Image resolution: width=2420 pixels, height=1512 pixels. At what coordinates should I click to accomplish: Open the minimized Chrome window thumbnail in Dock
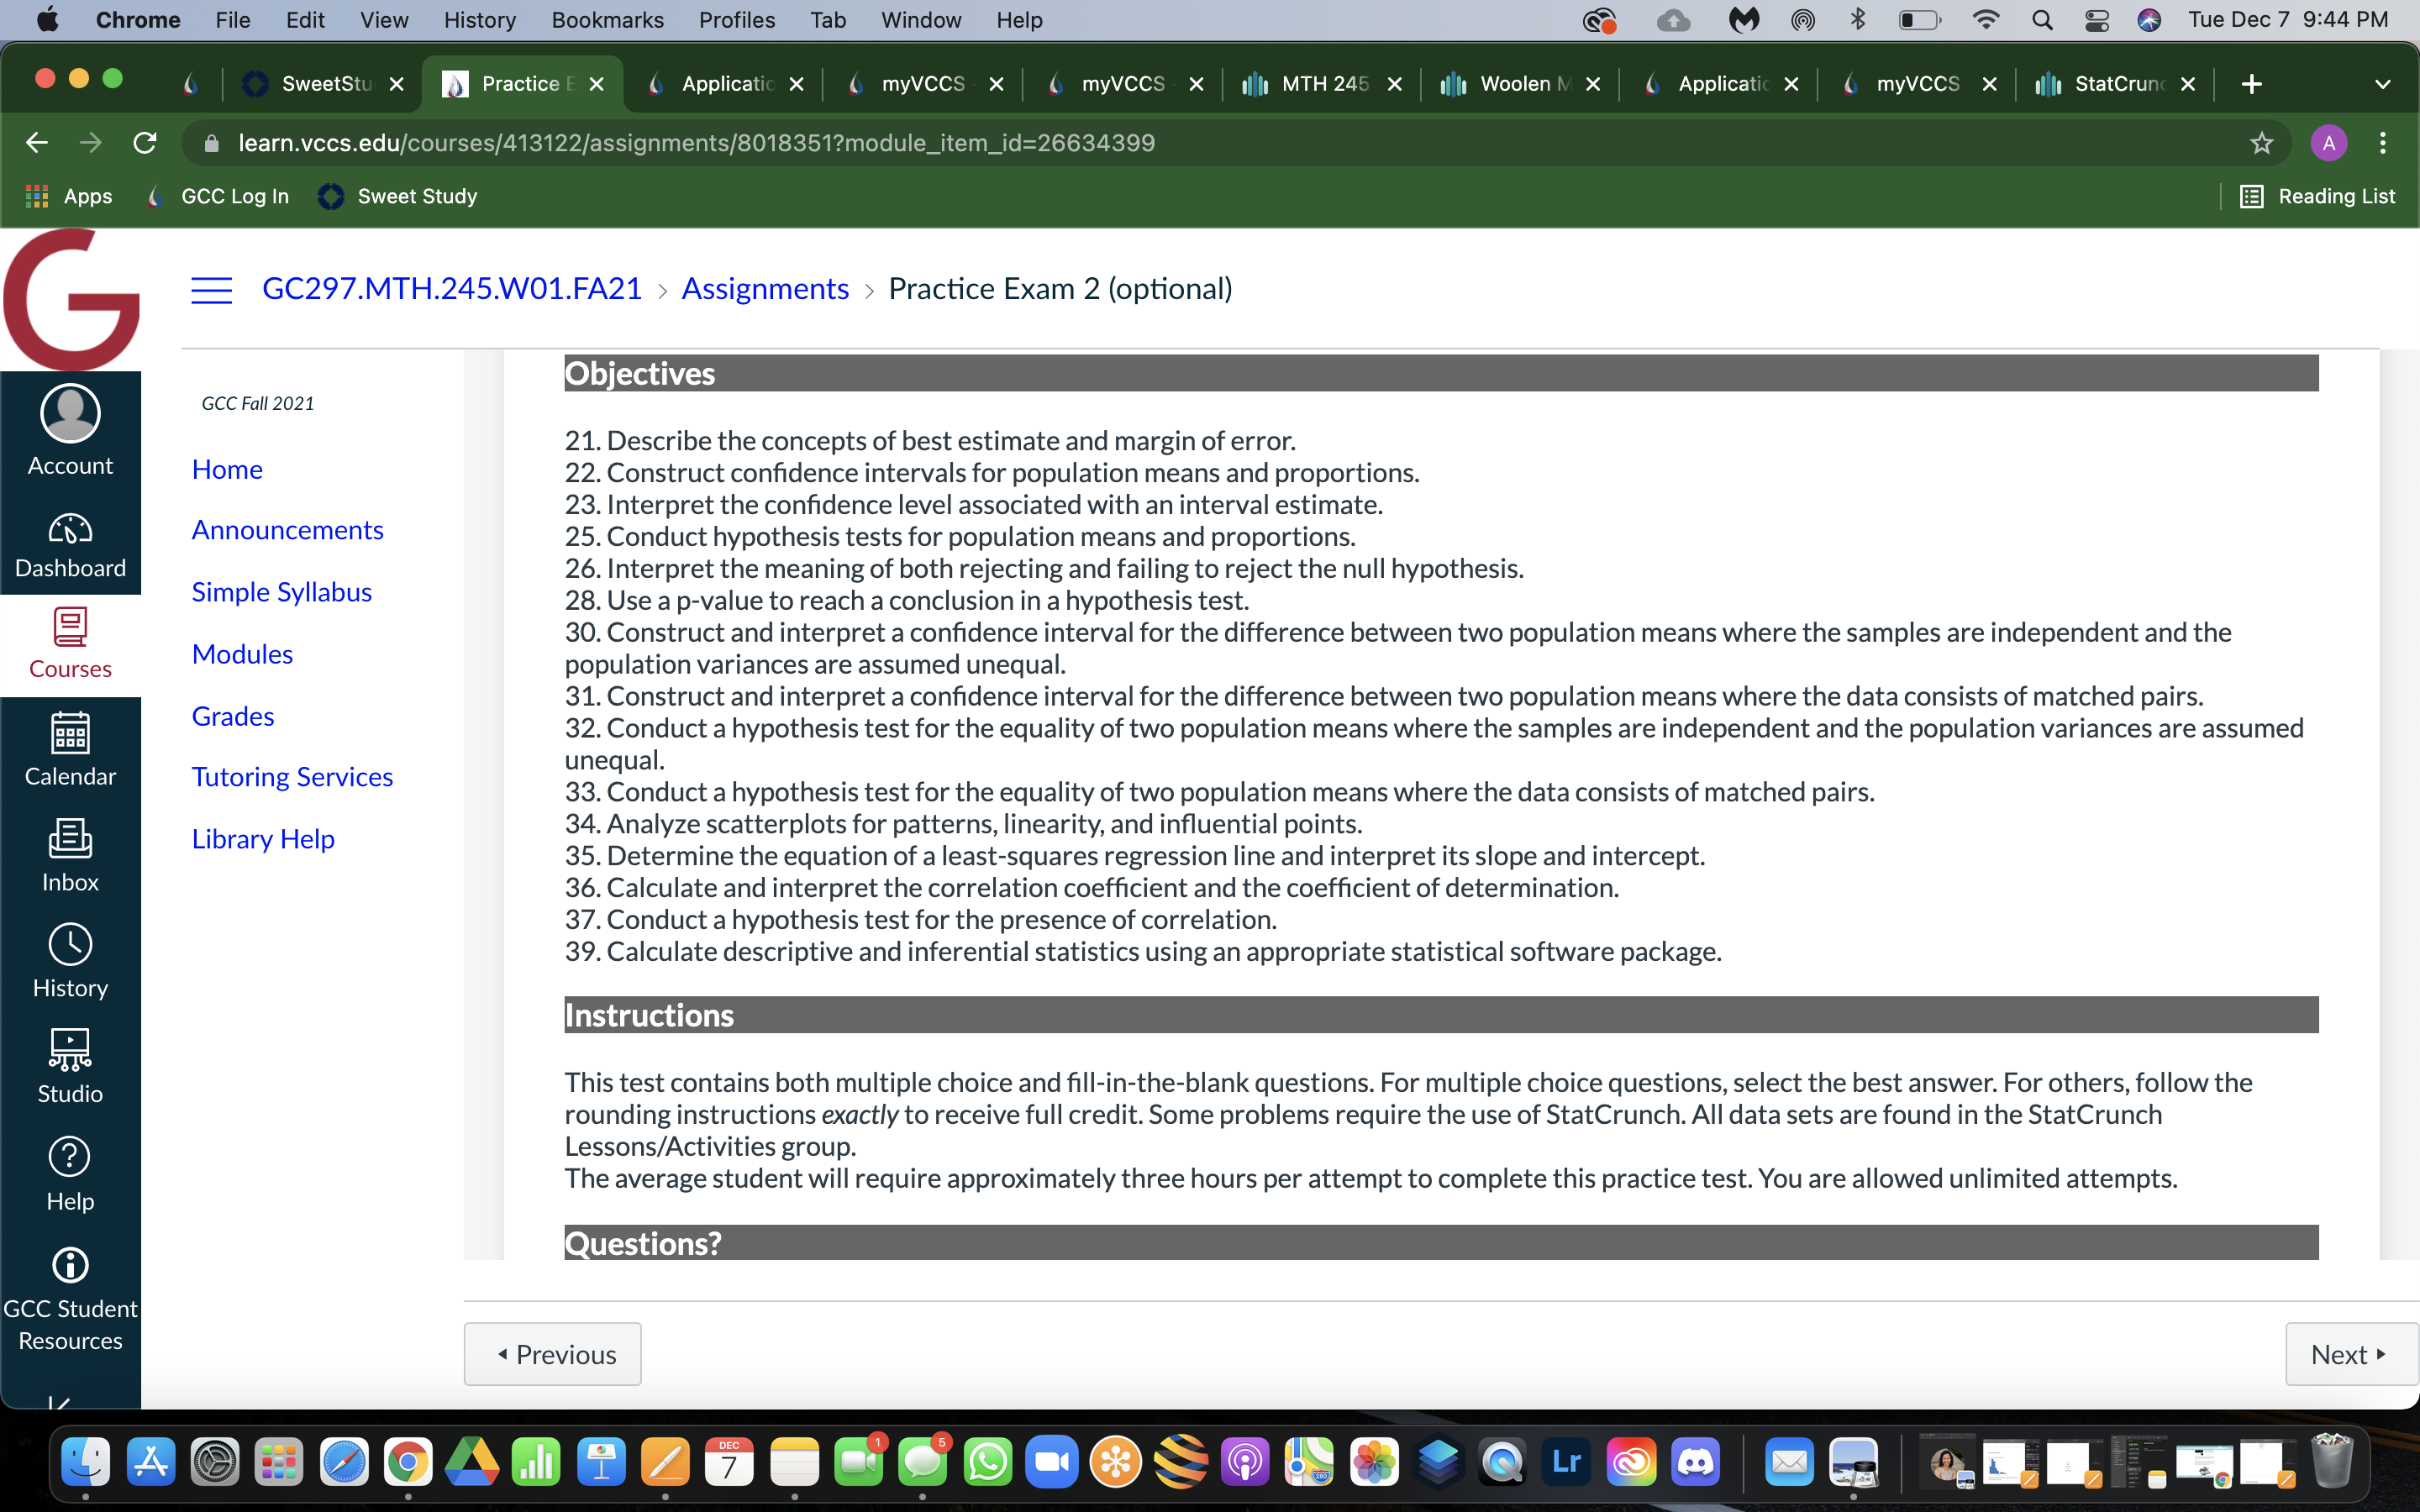tap(2205, 1465)
